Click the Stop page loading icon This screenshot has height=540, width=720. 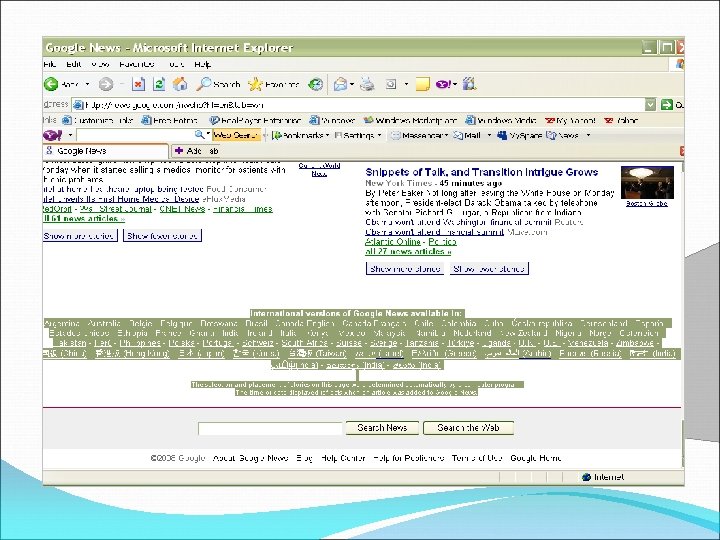(138, 84)
